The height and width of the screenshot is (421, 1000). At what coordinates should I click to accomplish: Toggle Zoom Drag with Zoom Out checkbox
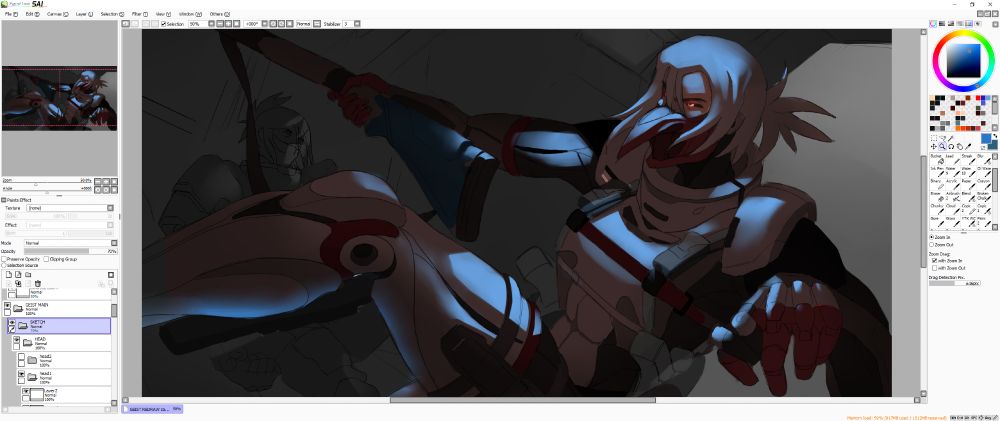934,268
